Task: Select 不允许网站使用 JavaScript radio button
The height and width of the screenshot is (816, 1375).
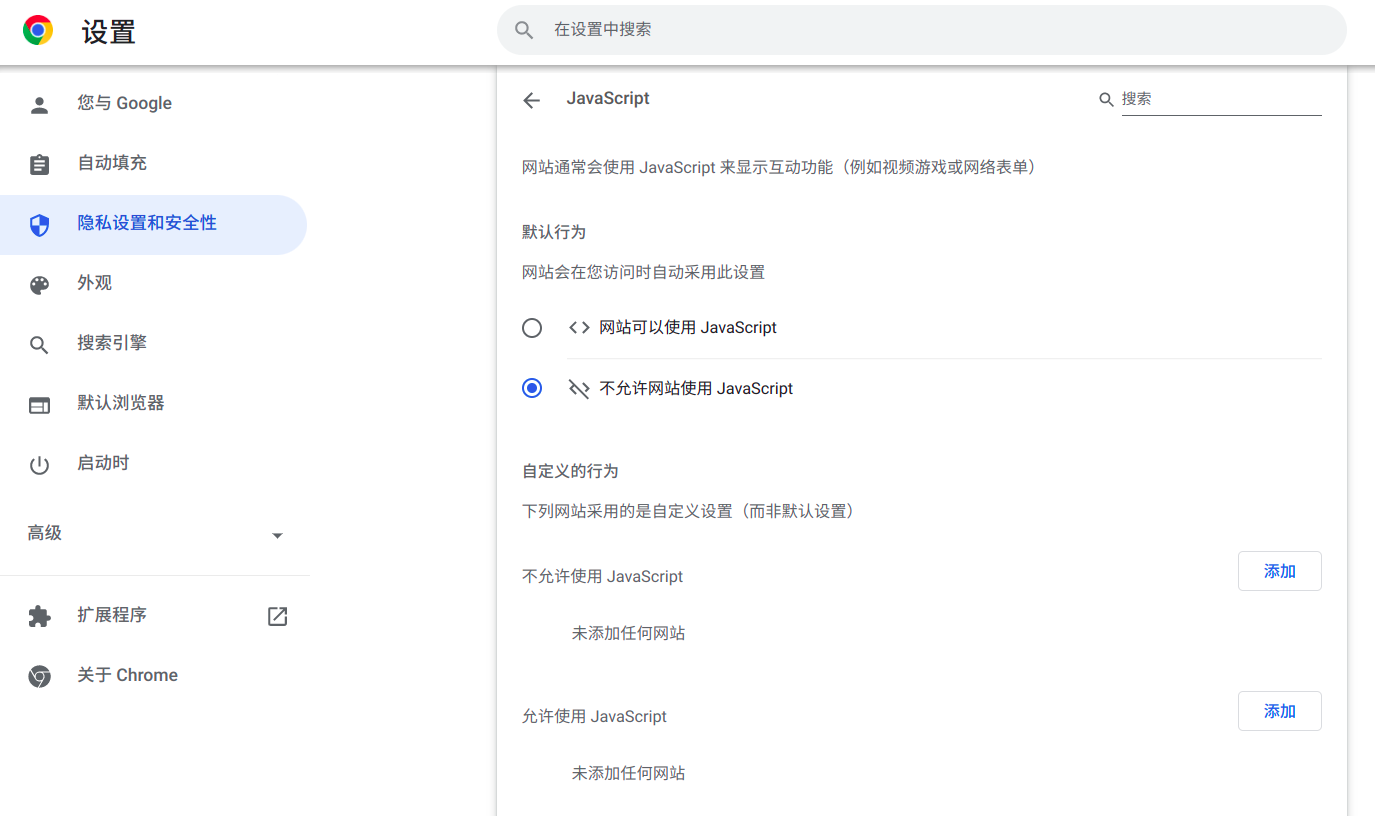Action: coord(532,388)
